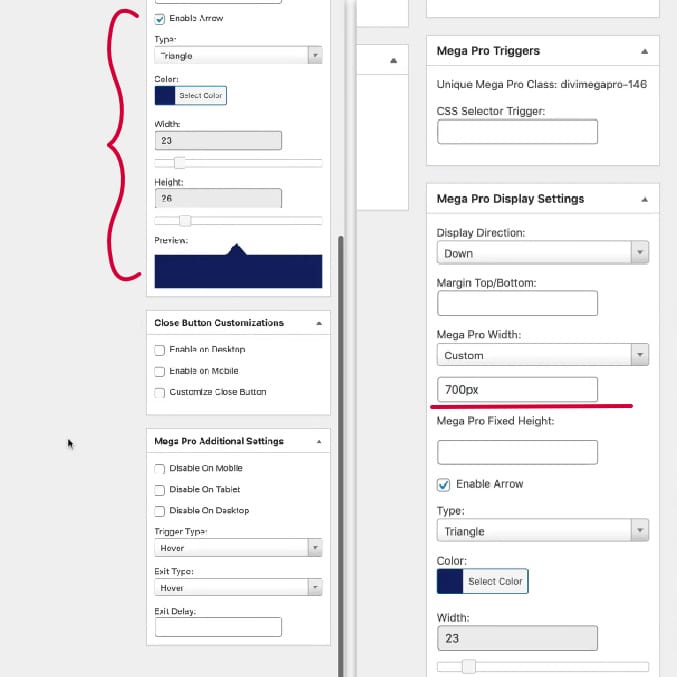
Task: Tick the Disable On Desktop checkbox
Action: click(160, 511)
